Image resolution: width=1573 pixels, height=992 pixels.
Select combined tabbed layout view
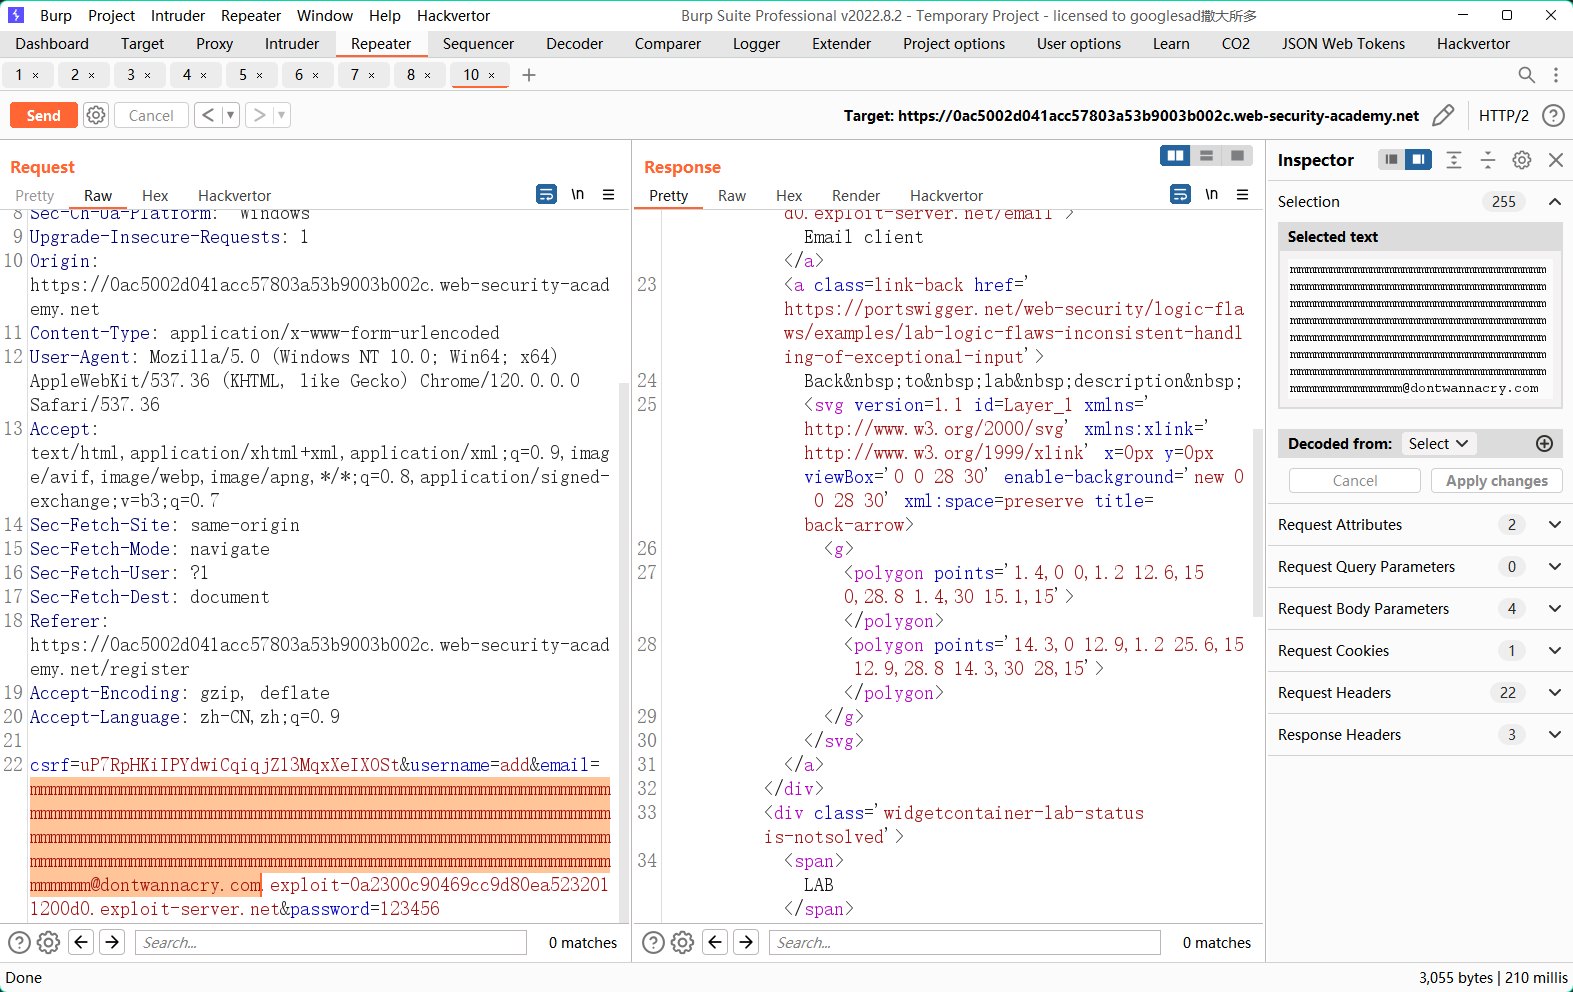(1238, 156)
